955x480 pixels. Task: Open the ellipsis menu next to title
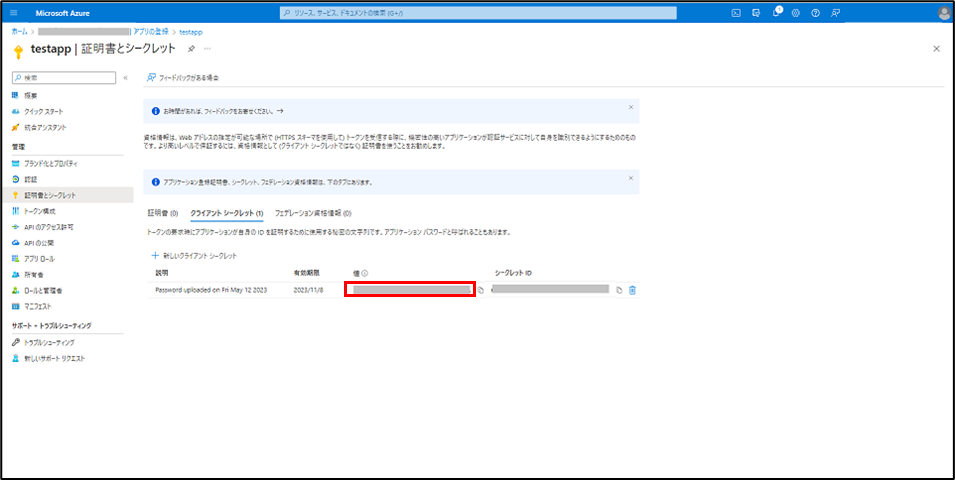point(208,48)
